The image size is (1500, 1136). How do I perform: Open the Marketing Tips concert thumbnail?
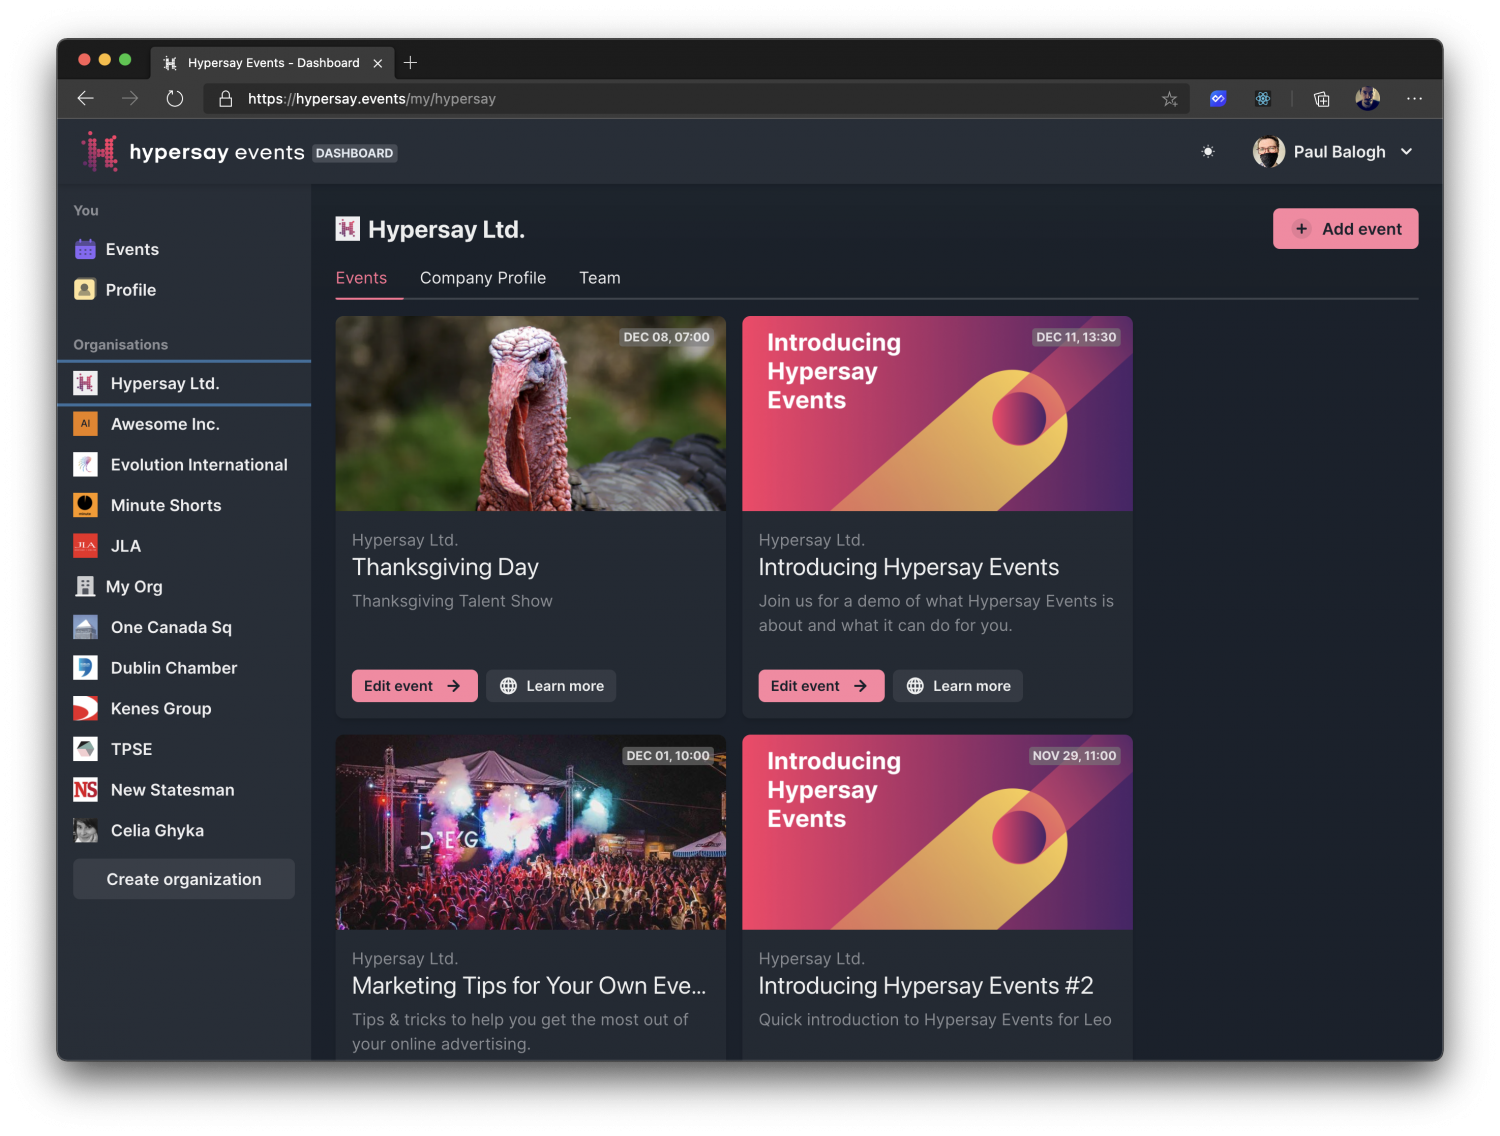[531, 832]
